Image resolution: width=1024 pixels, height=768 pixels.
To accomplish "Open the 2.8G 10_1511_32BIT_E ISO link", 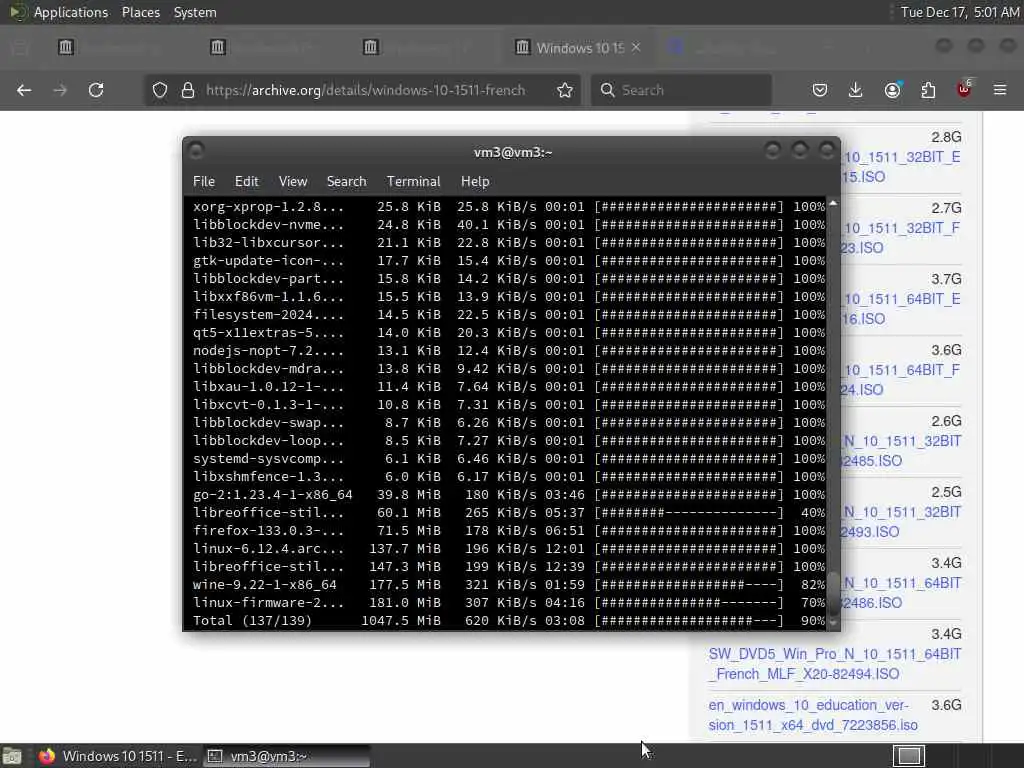I will pyautogui.click(x=900, y=167).
